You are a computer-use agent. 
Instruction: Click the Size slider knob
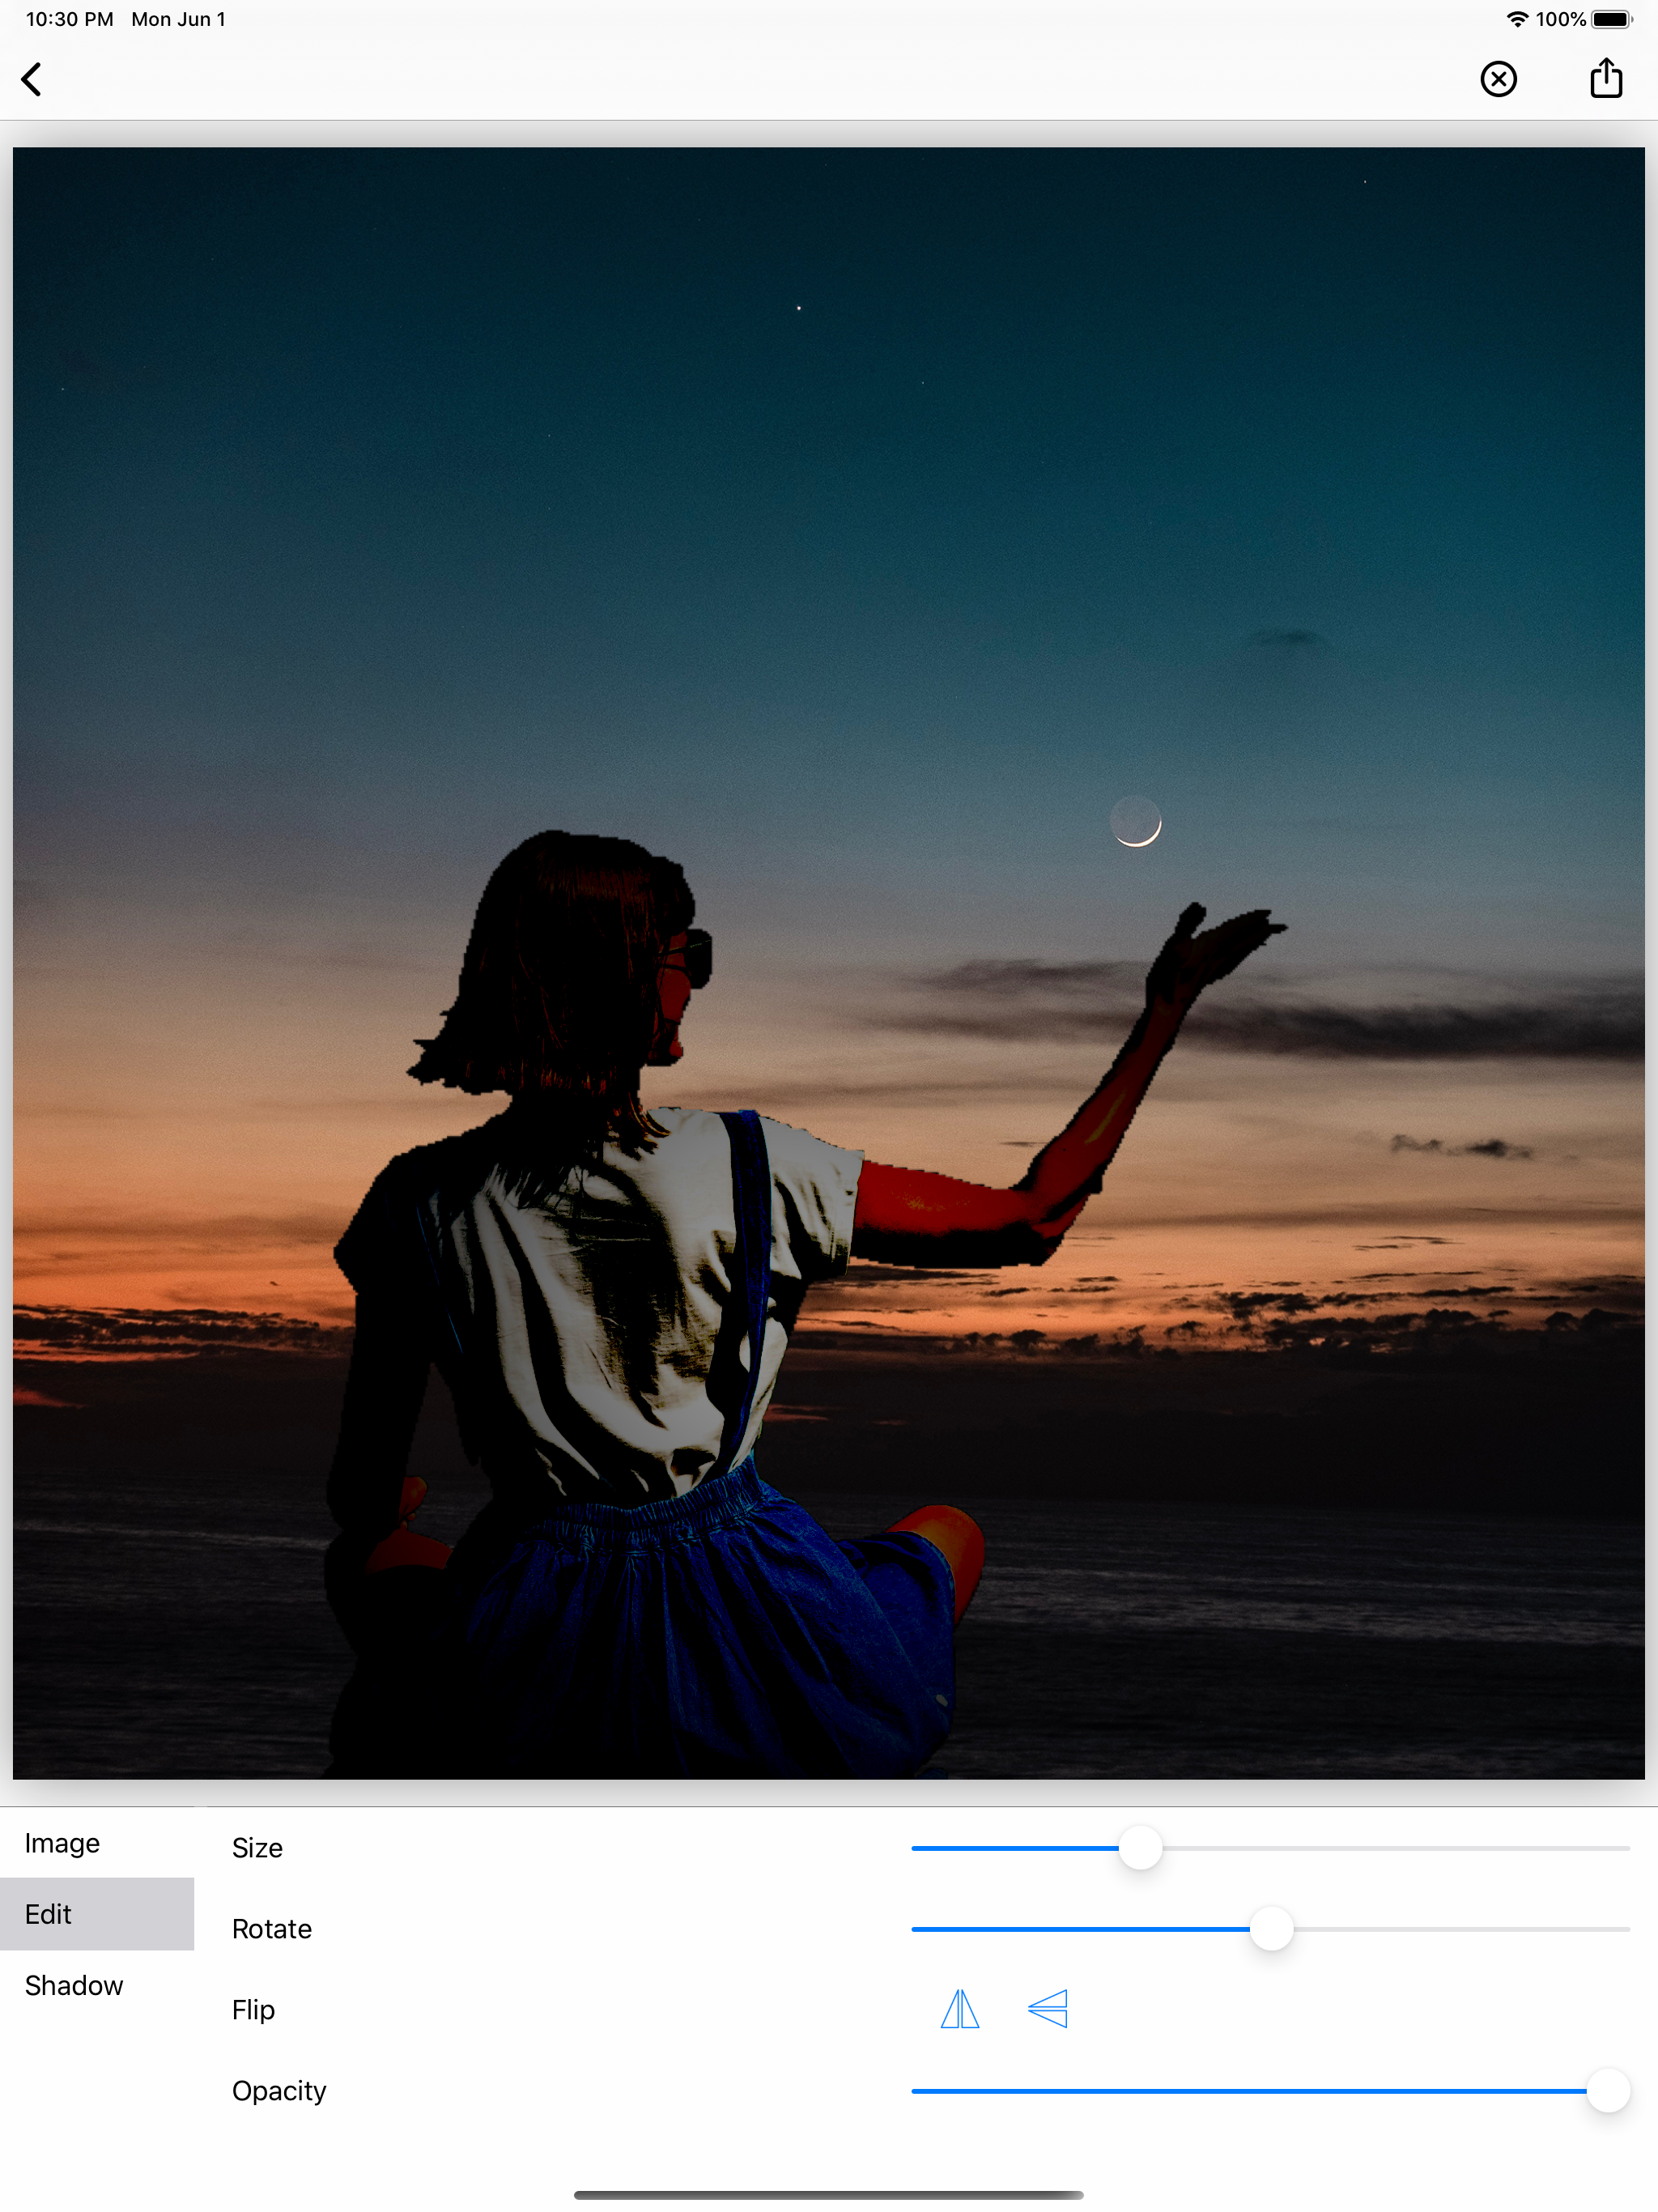click(x=1140, y=1848)
